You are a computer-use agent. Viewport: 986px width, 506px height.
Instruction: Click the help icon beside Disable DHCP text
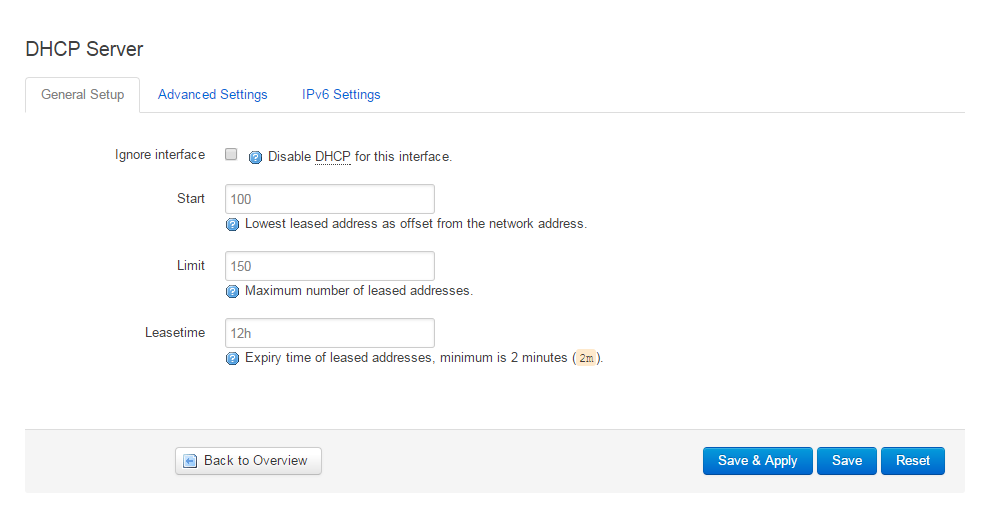click(255, 157)
